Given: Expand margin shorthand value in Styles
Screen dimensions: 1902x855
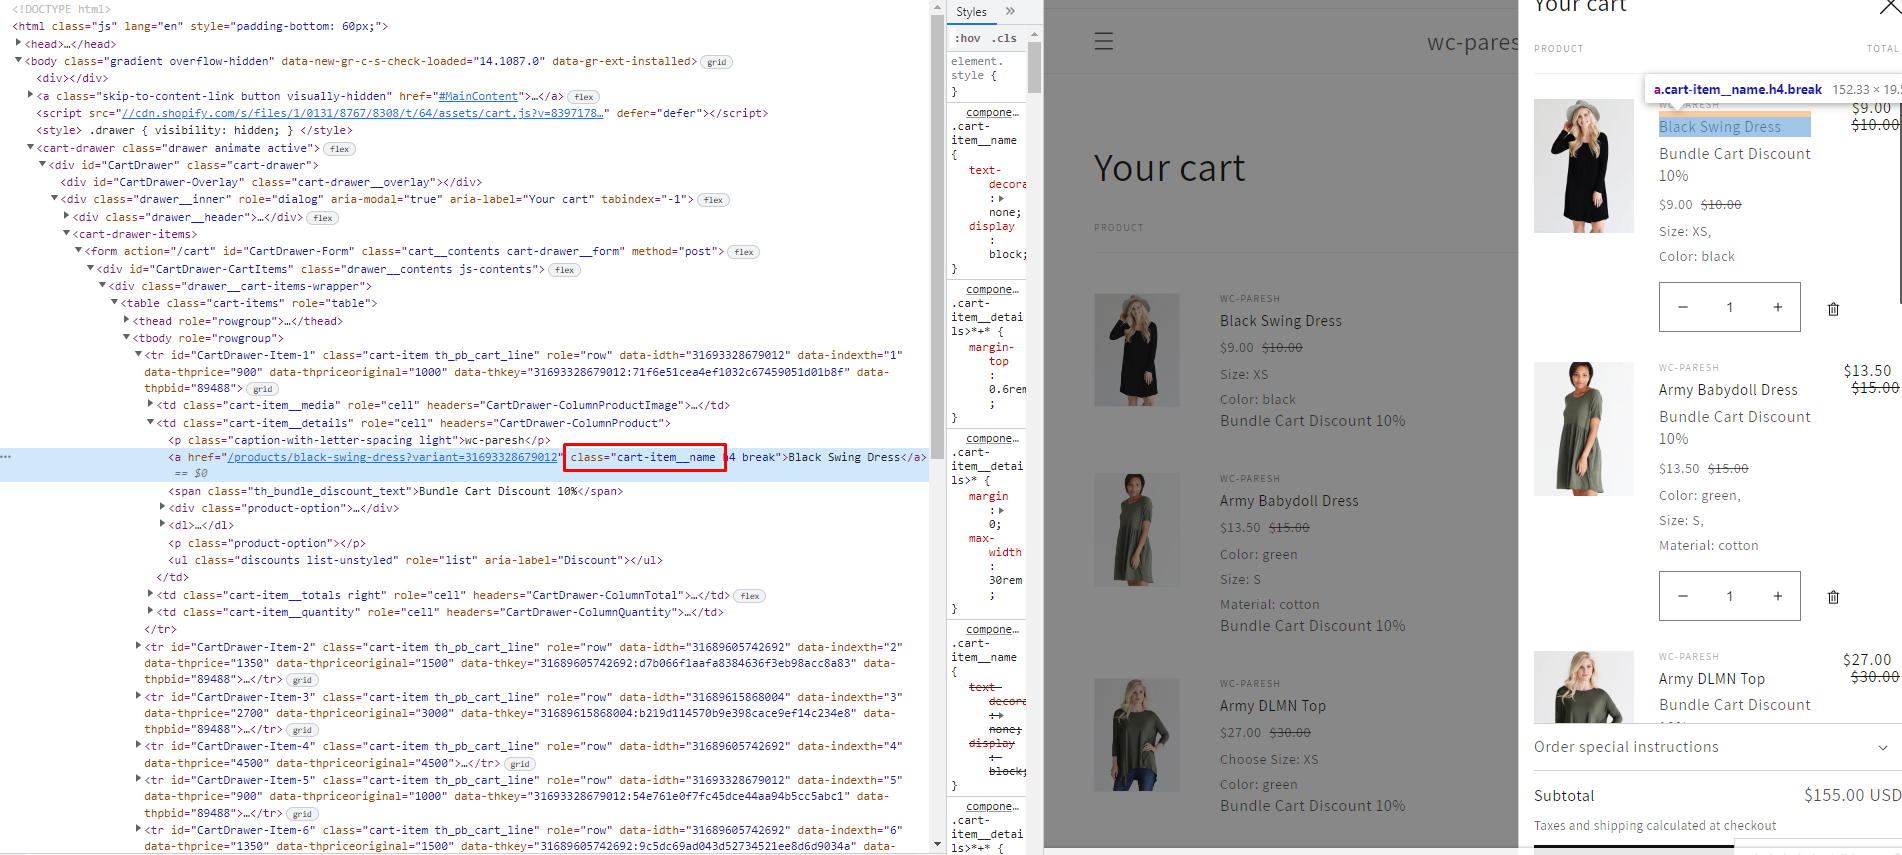Looking at the screenshot, I should pyautogui.click(x=1001, y=510).
